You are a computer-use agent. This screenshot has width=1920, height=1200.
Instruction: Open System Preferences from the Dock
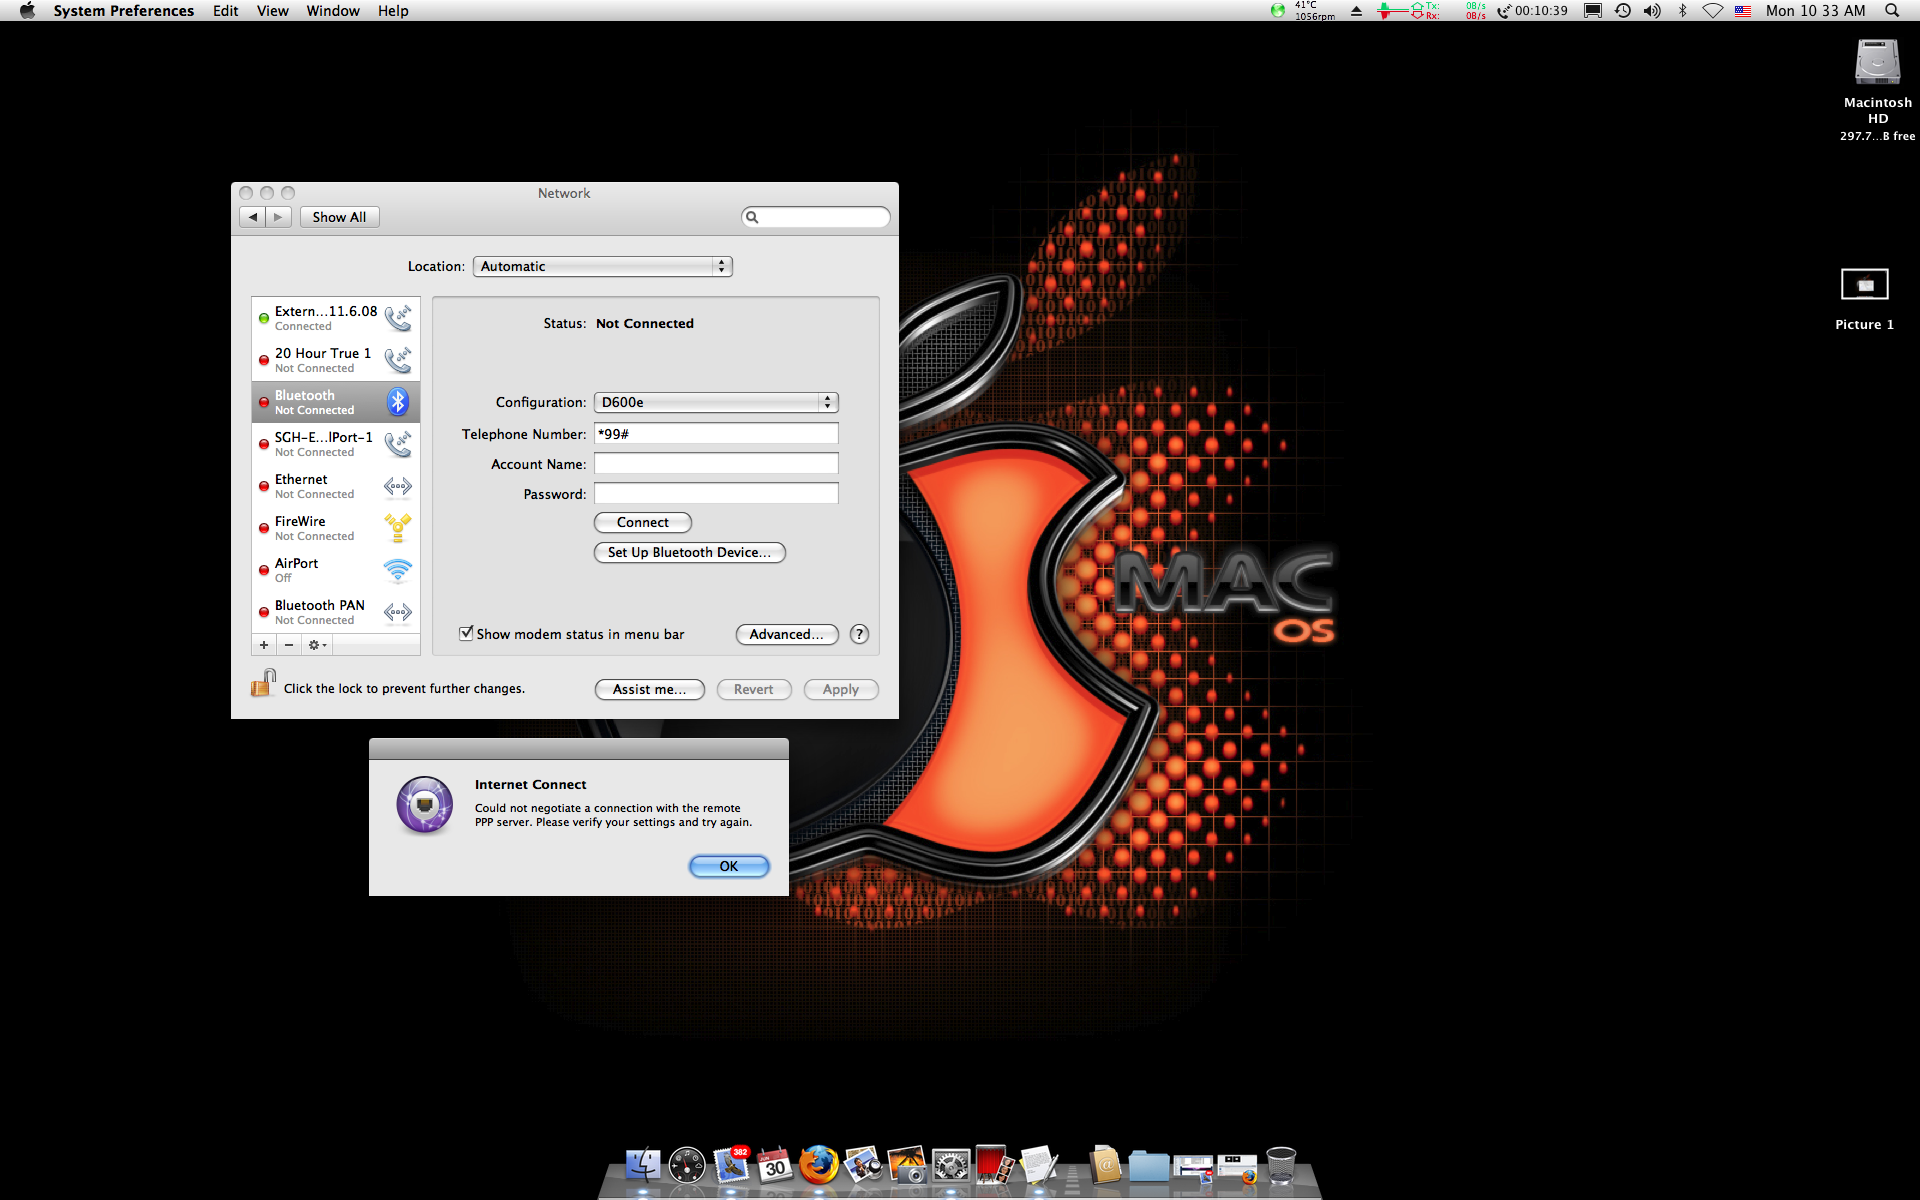pos(950,1166)
